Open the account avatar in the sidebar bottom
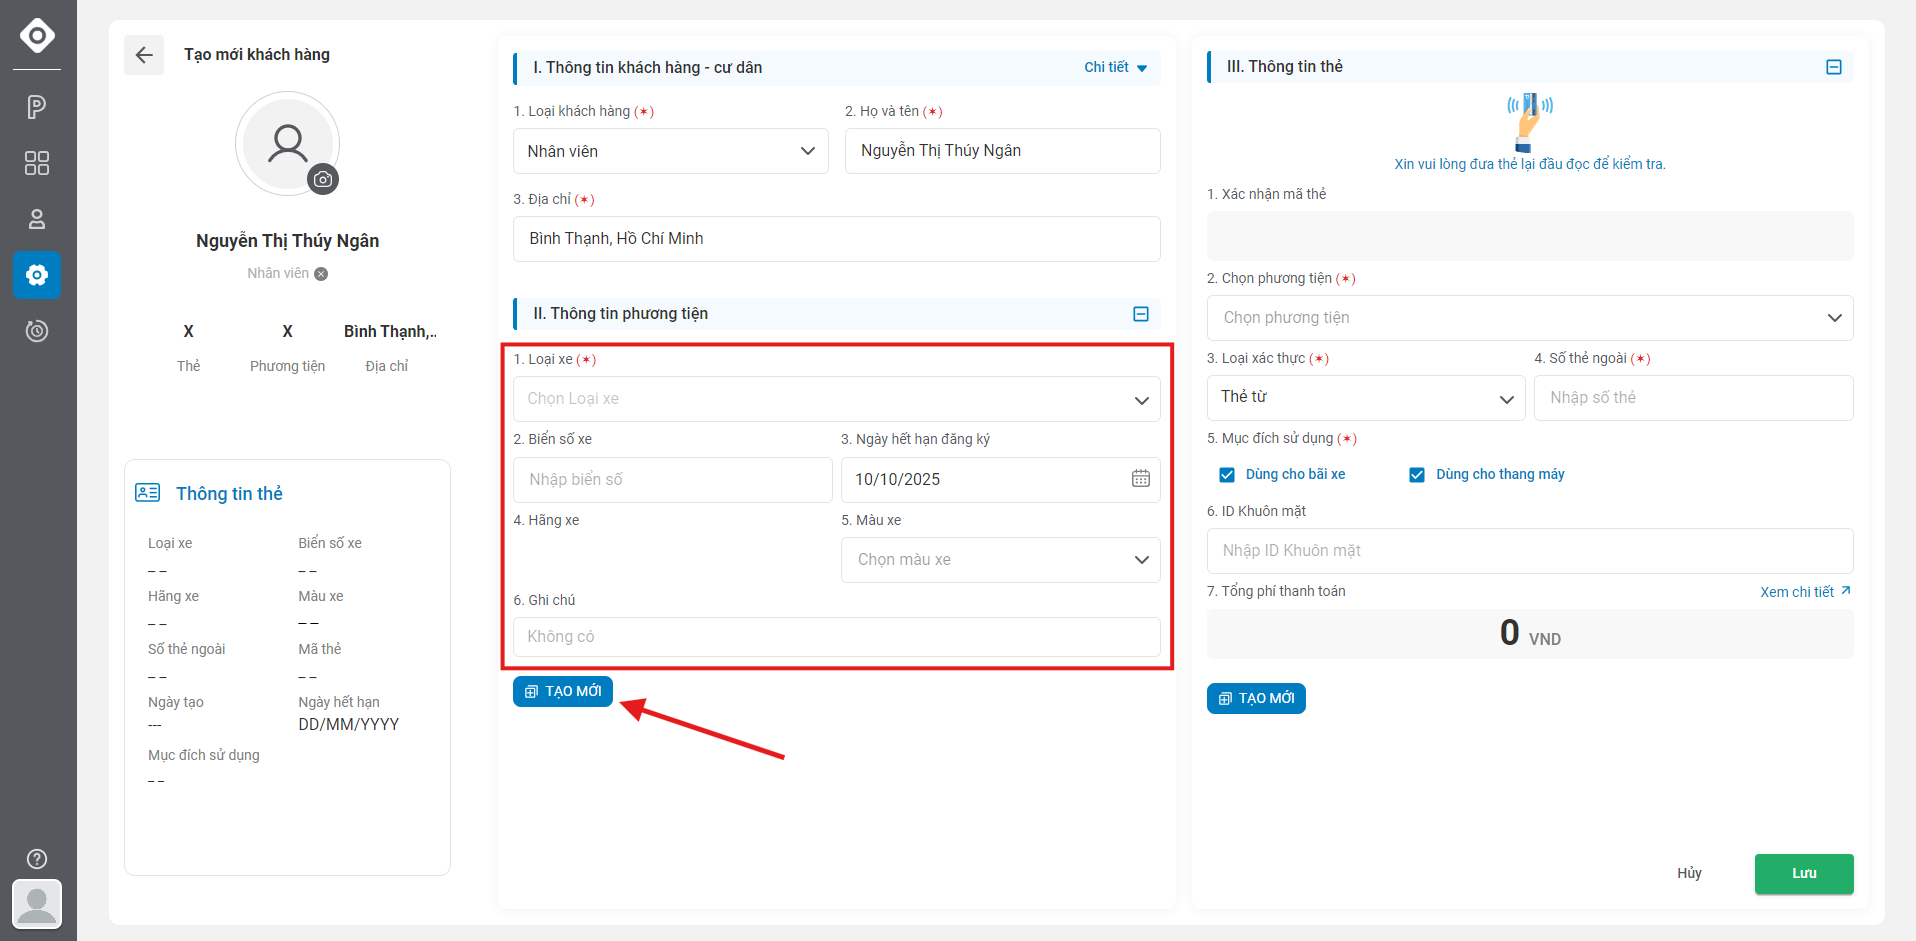The height and width of the screenshot is (941, 1916). (37, 904)
